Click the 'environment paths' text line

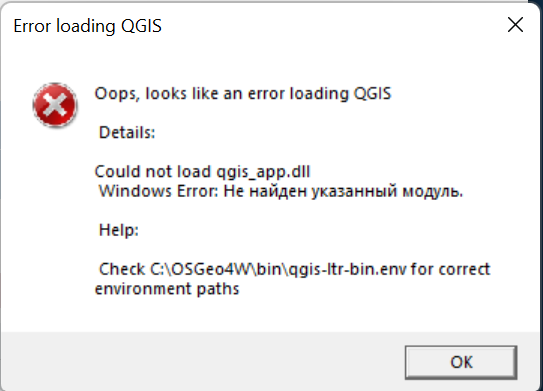click(167, 289)
